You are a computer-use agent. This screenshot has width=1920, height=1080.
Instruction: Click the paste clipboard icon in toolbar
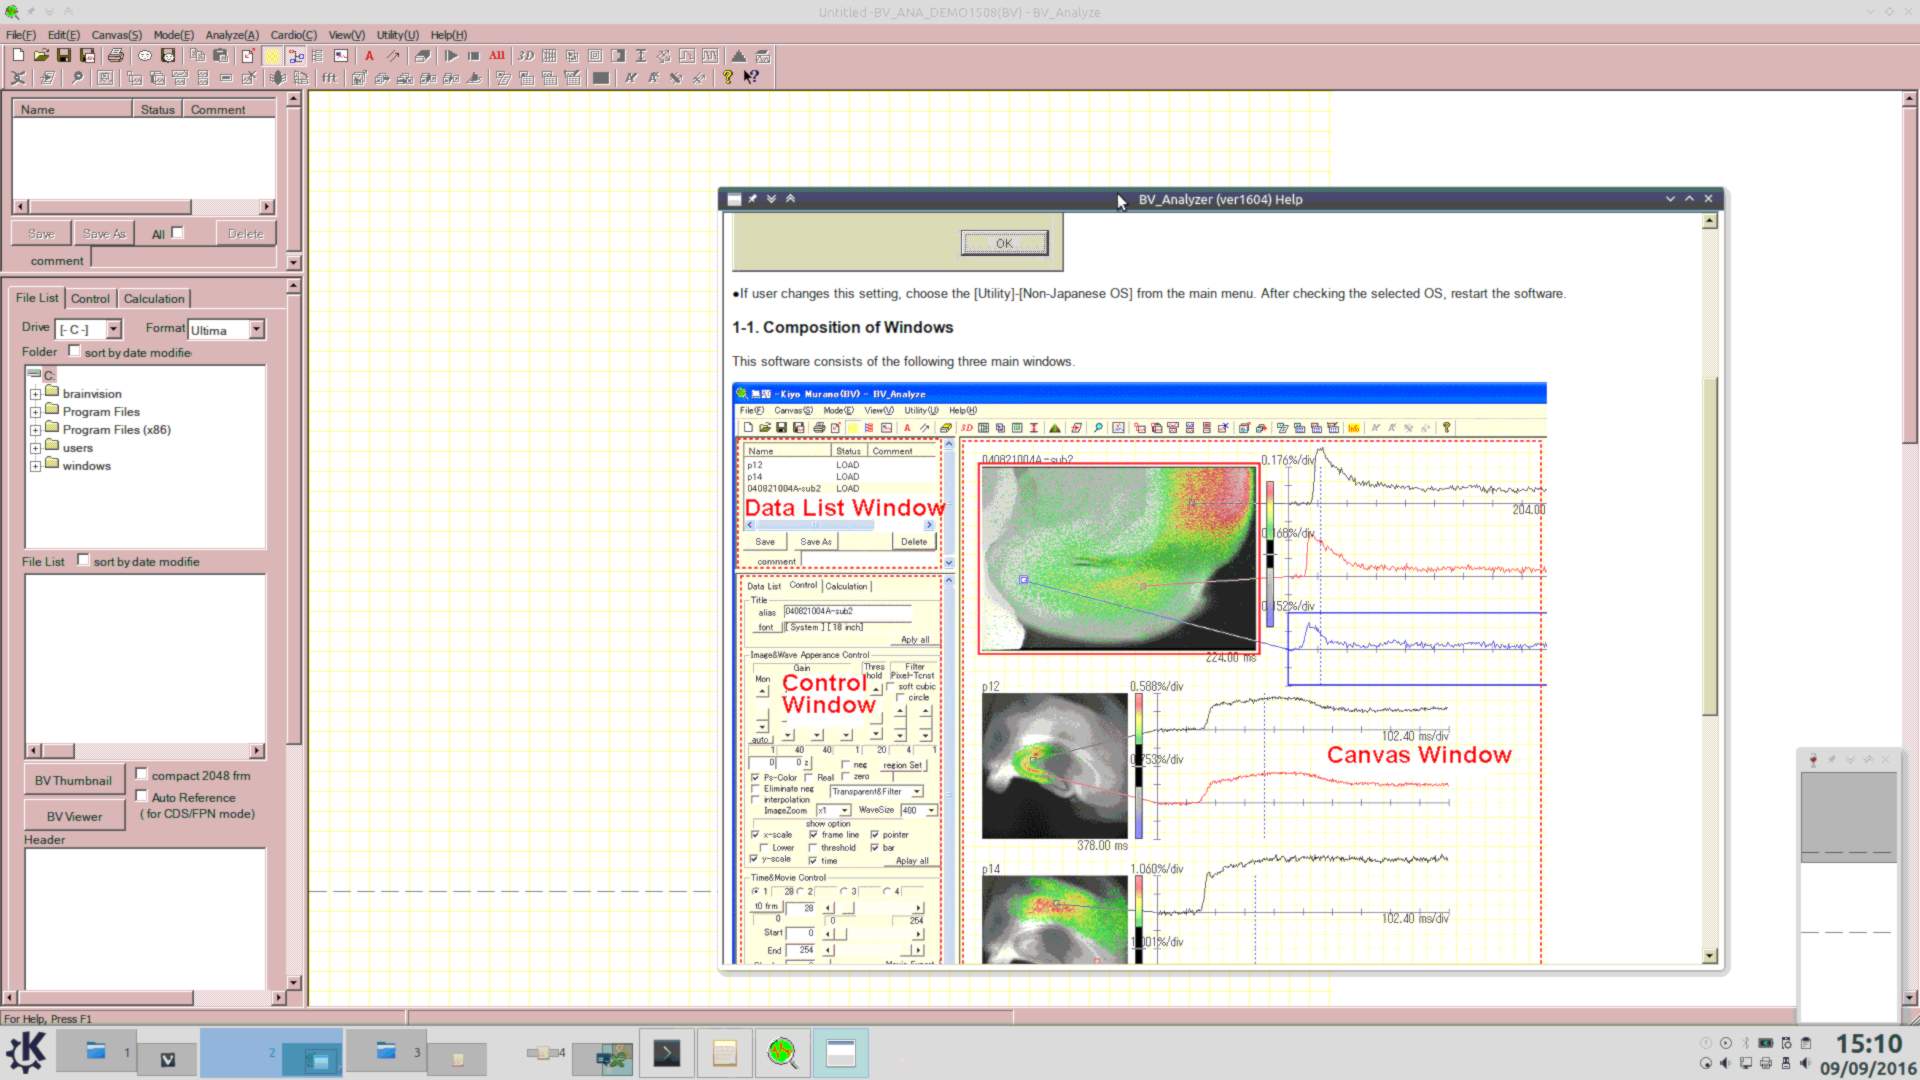[221, 56]
